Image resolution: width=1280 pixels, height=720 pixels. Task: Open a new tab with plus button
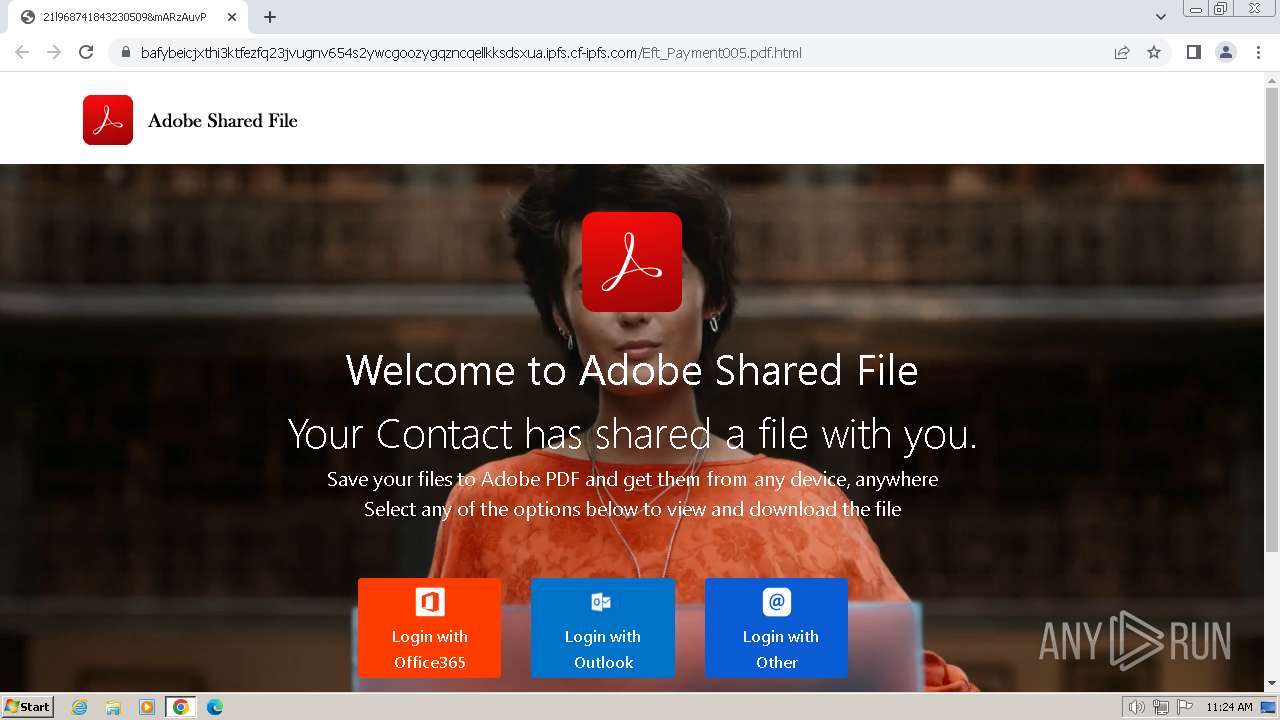(x=270, y=17)
